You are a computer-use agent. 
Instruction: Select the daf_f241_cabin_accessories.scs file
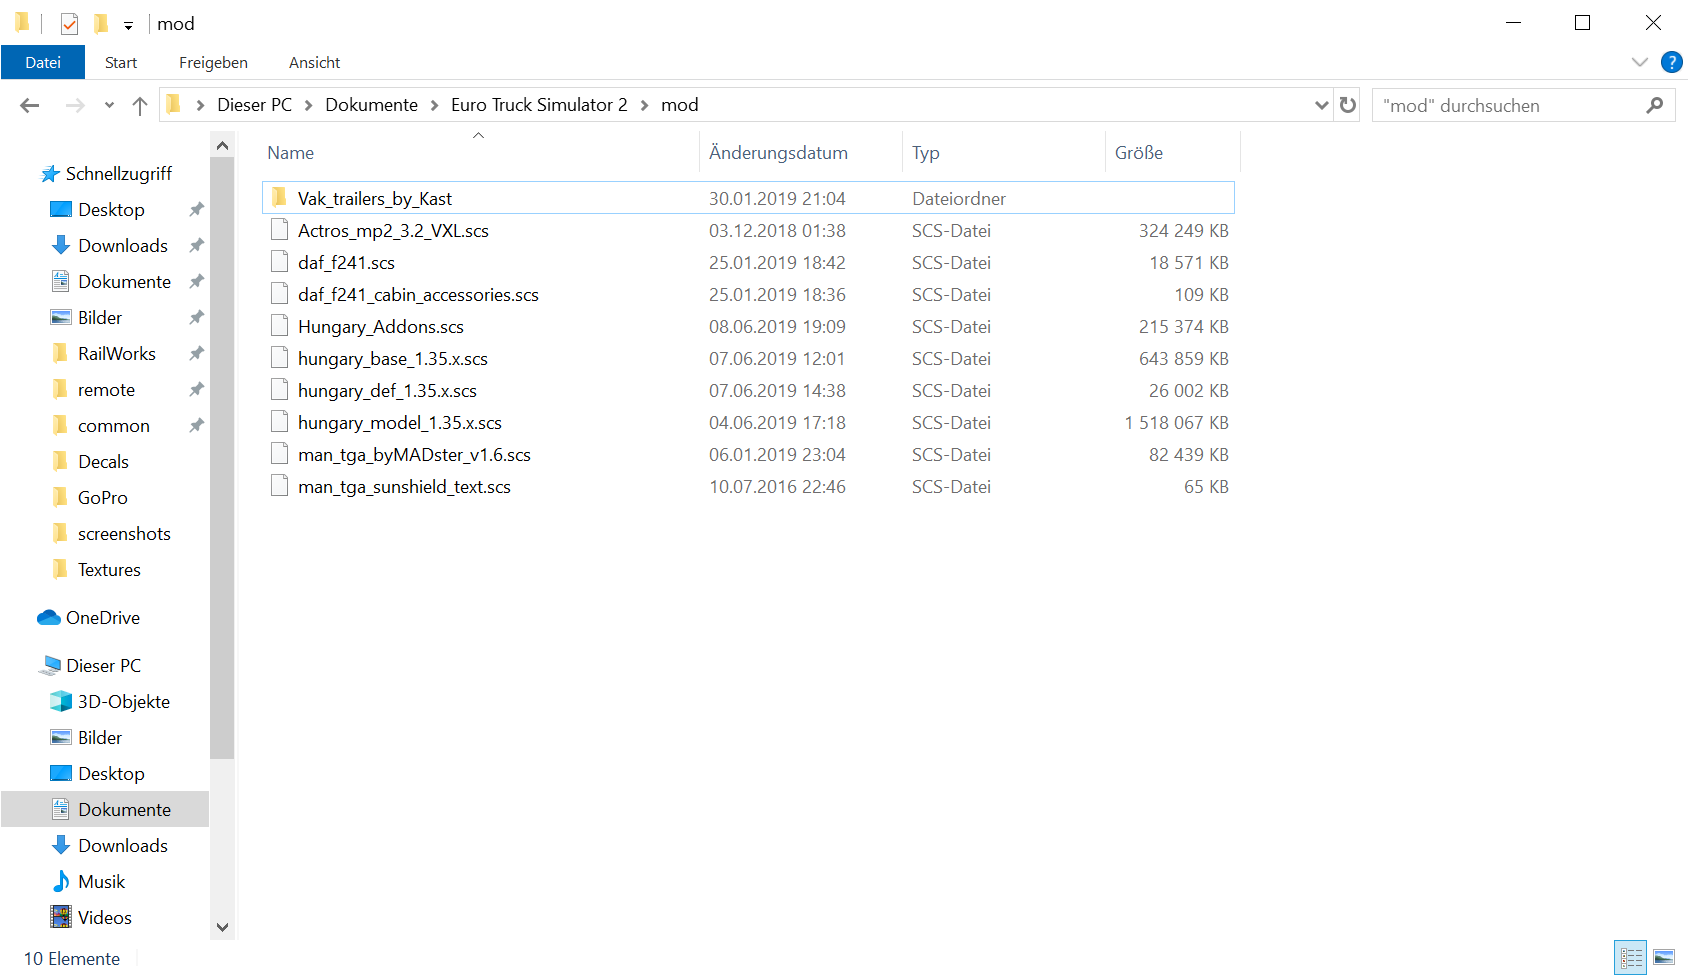click(748, 294)
